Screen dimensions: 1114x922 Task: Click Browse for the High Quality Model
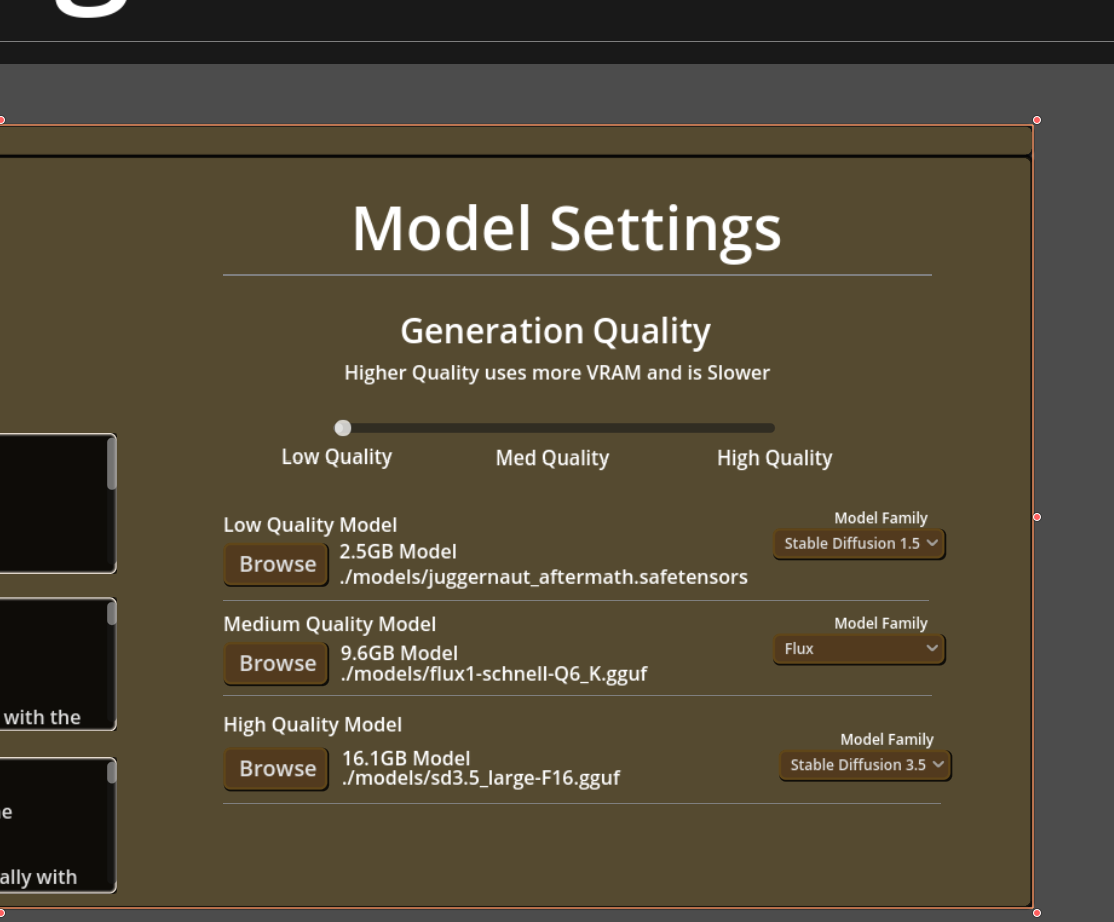[x=277, y=769]
